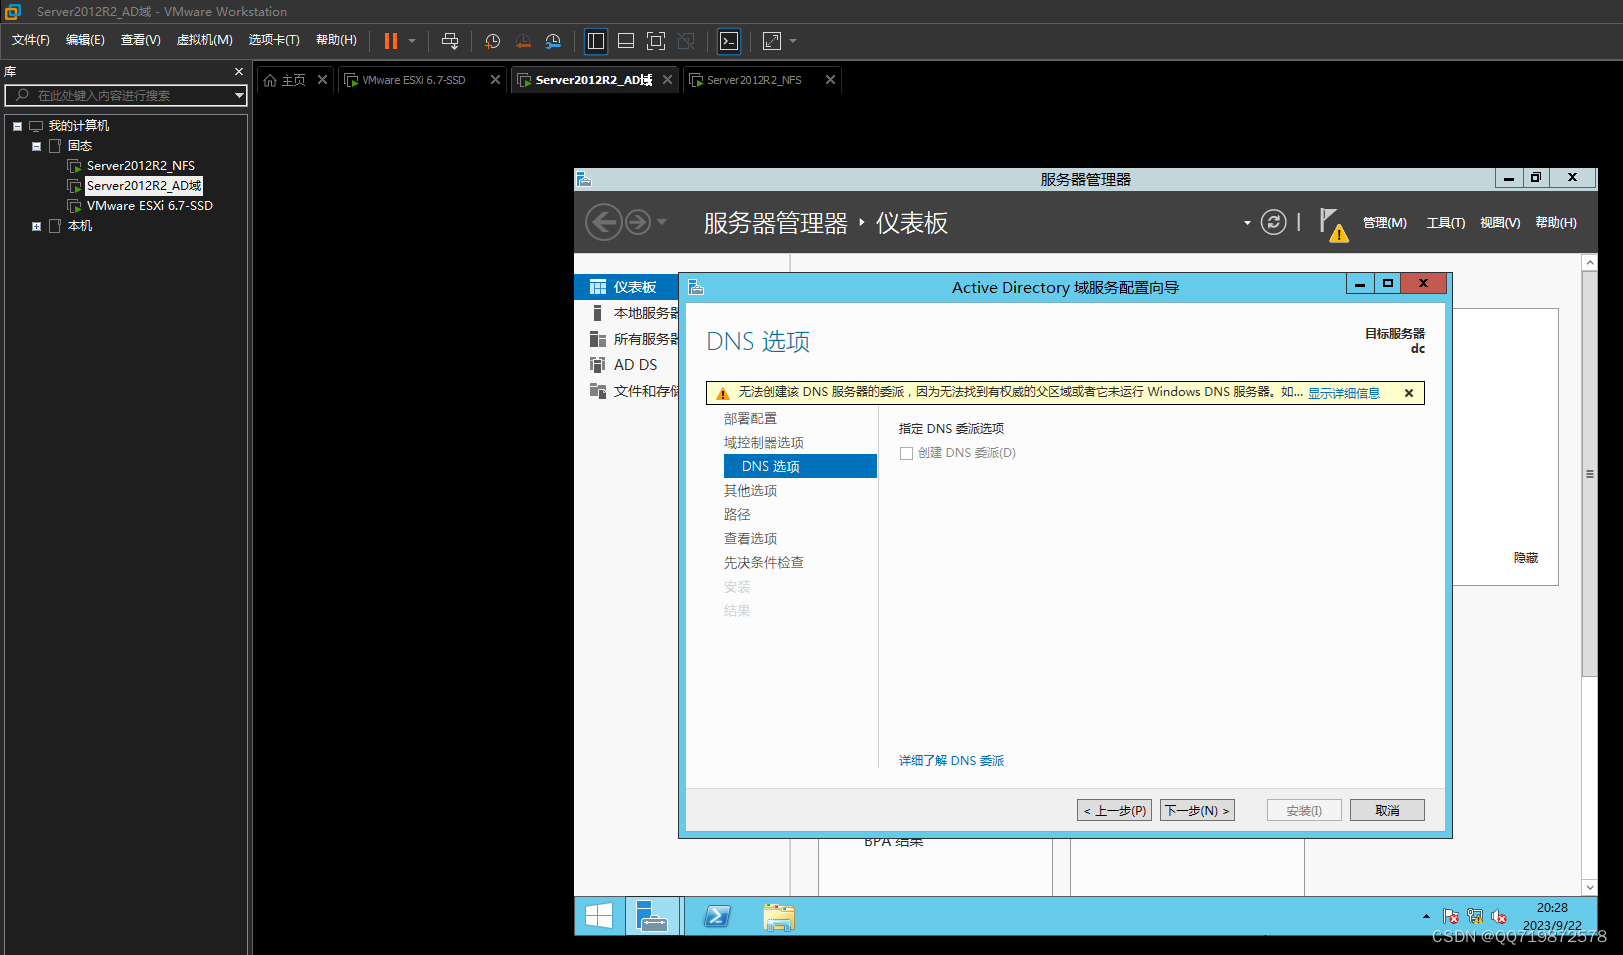The width and height of the screenshot is (1623, 955).
Task: Toggle the thumbnail bar view icon
Action: pos(626,41)
